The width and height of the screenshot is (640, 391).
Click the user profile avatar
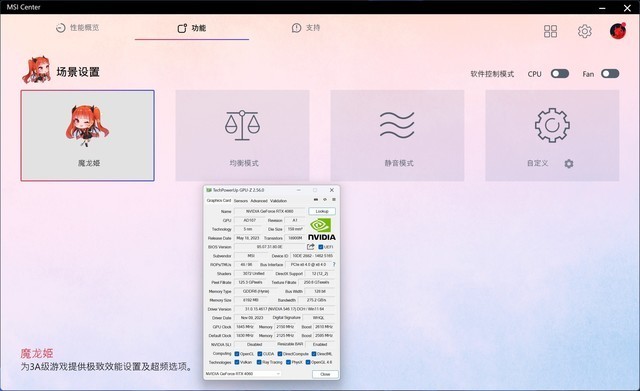[x=618, y=31]
